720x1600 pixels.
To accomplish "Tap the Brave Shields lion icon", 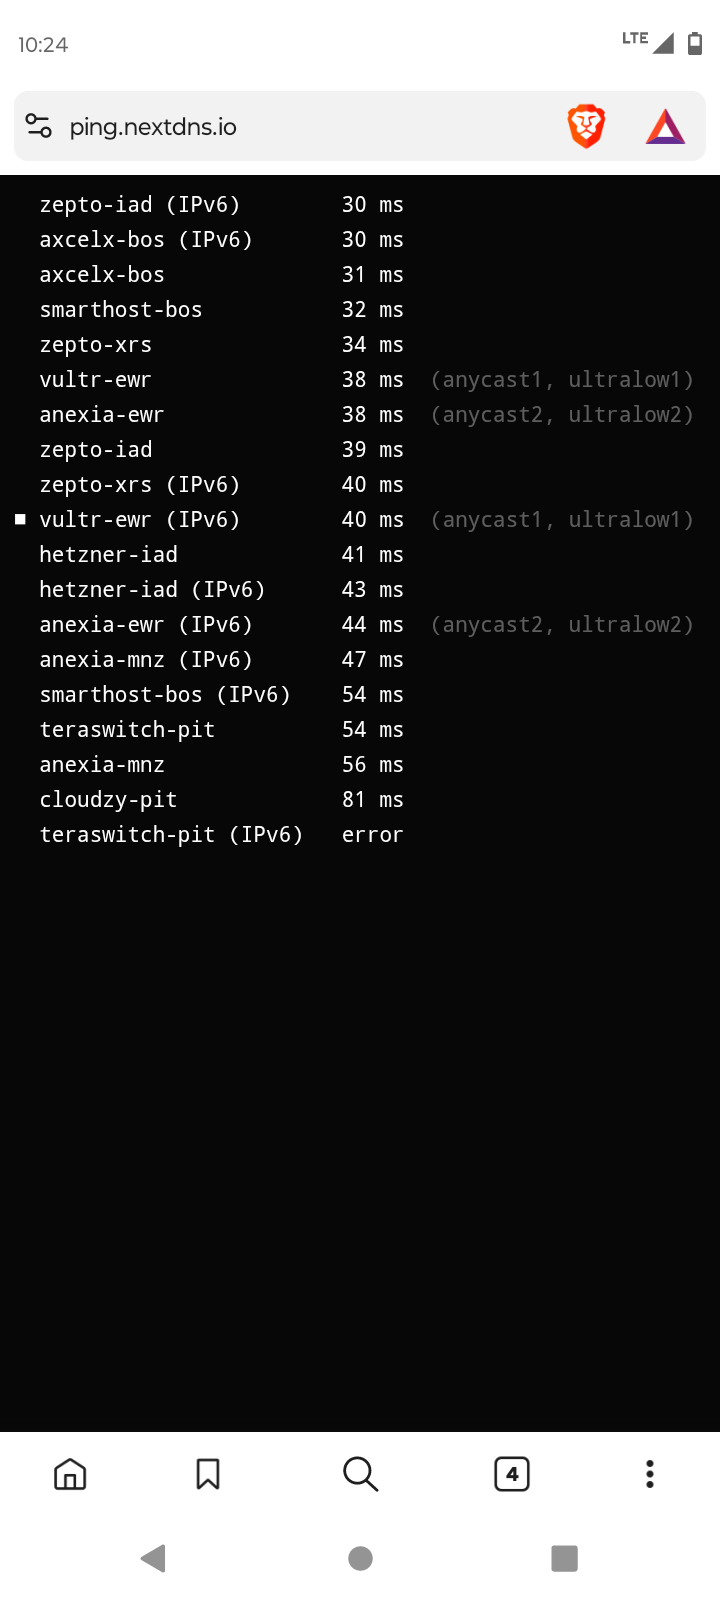I will (x=586, y=127).
